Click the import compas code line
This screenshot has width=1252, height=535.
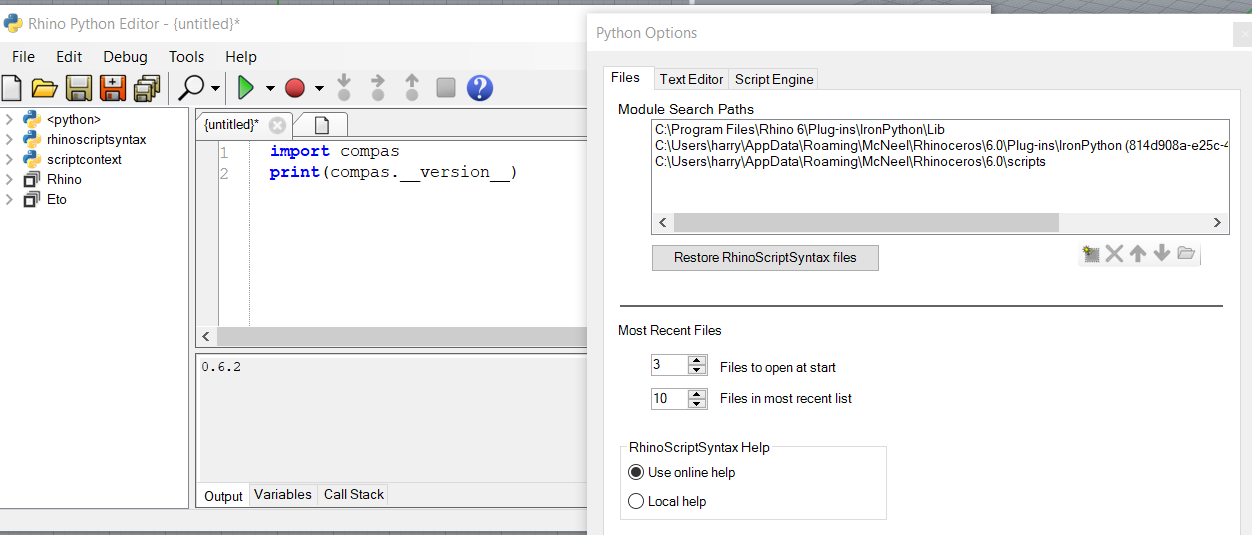334,151
